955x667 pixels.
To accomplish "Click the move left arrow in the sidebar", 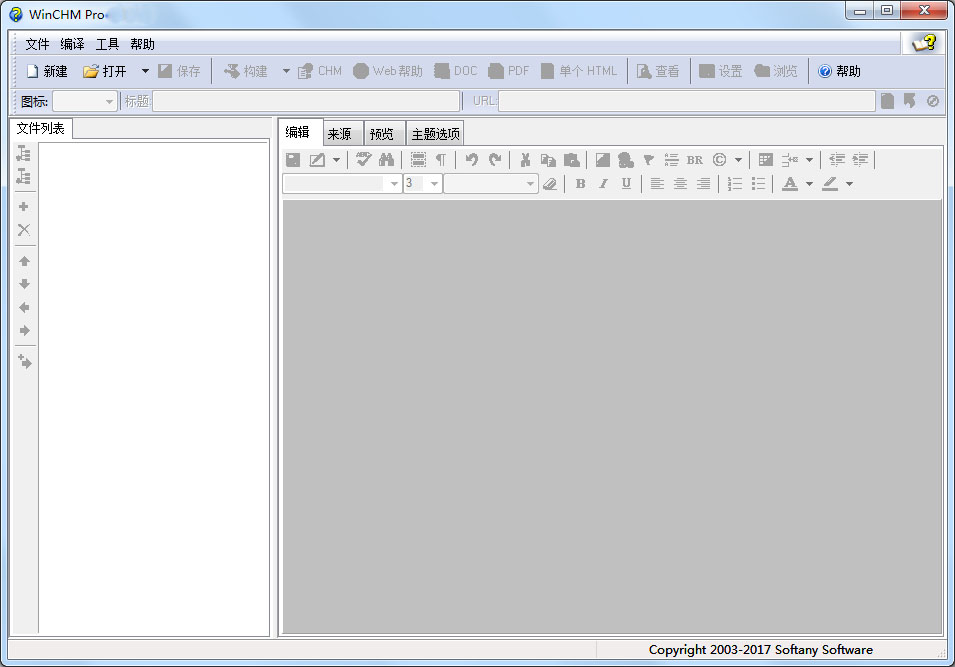I will 24,307.
